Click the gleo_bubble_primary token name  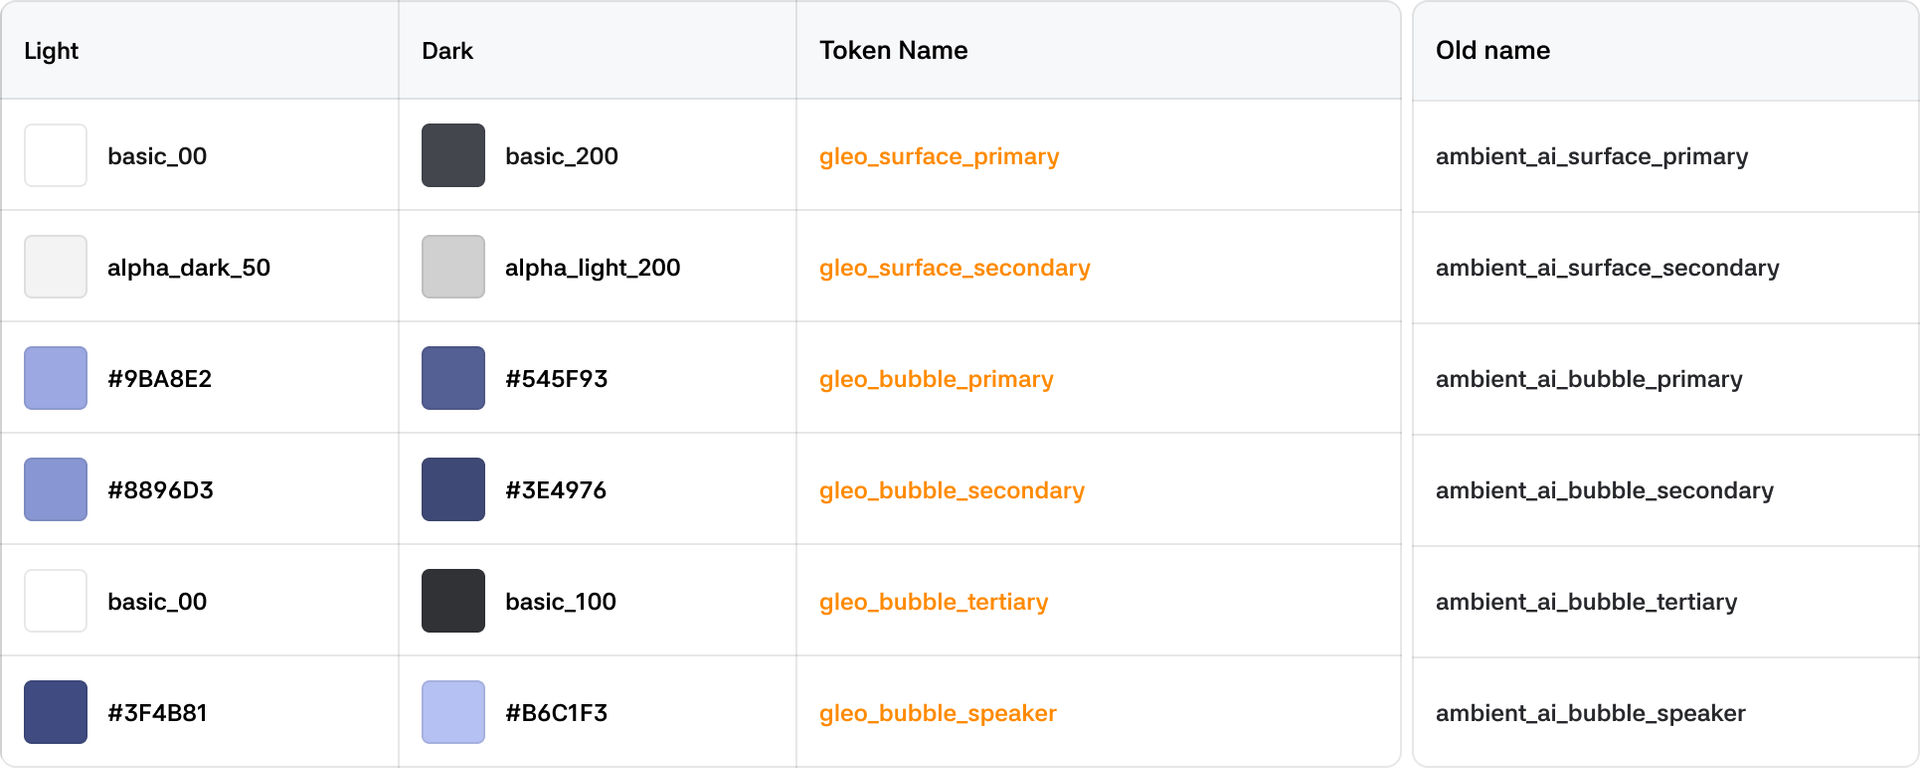[x=936, y=379]
